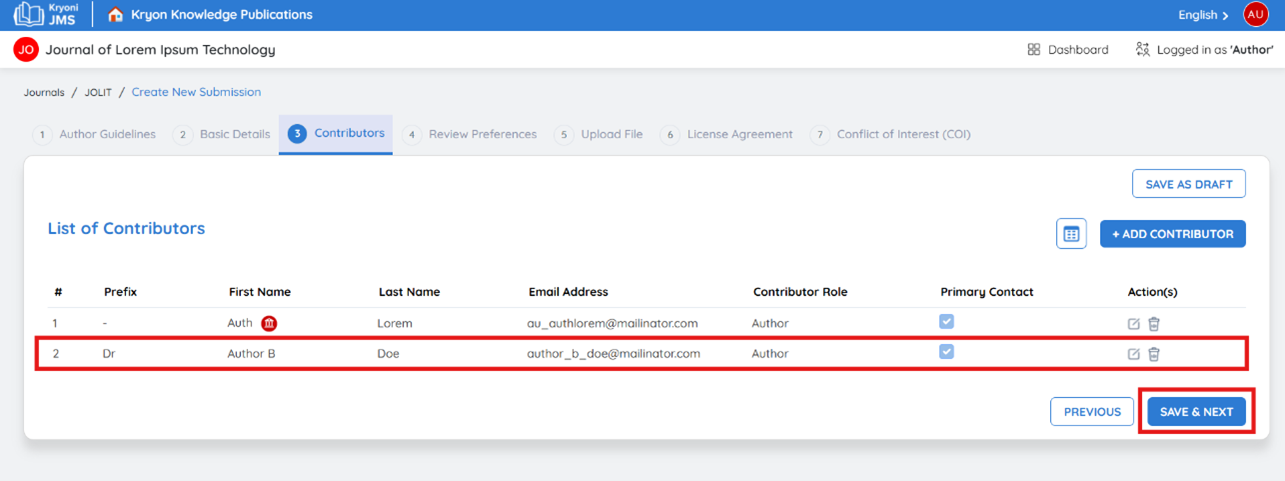
Task: Open the home icon beside Kryon Knowledge Publications
Action: (x=115, y=15)
